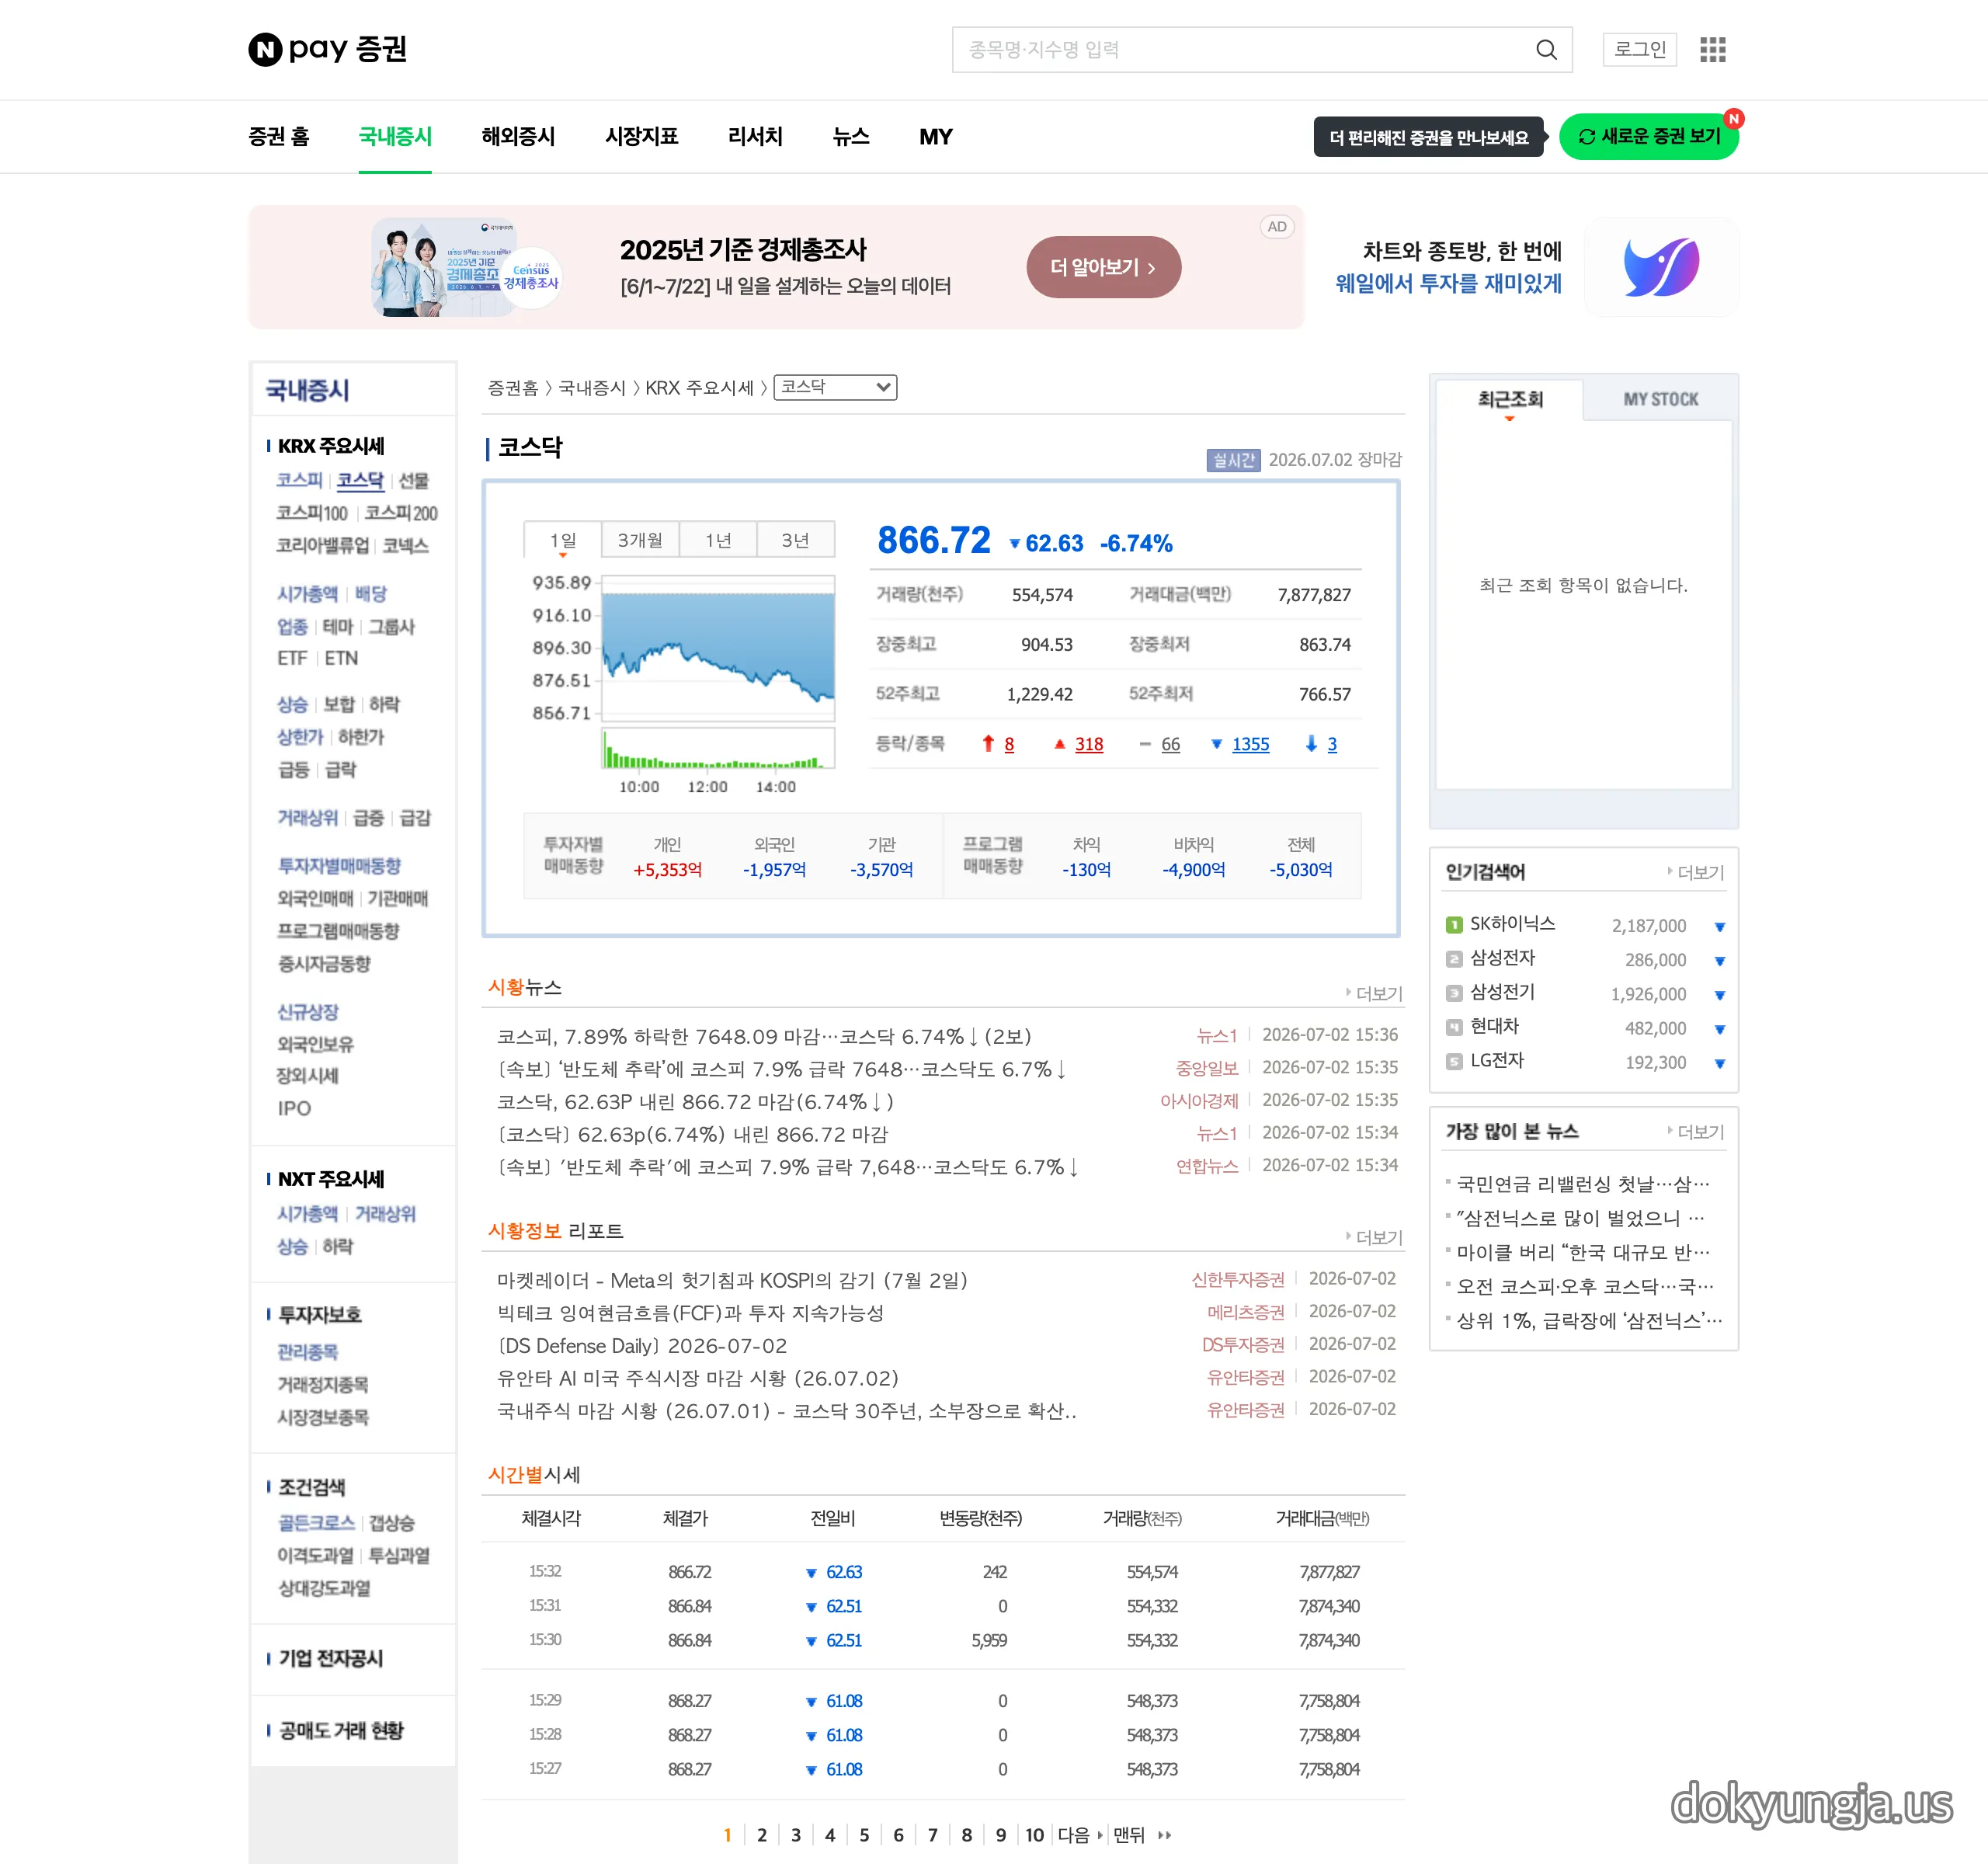
Task: Open the 공매도 거래 현황 section
Action: (x=341, y=1731)
